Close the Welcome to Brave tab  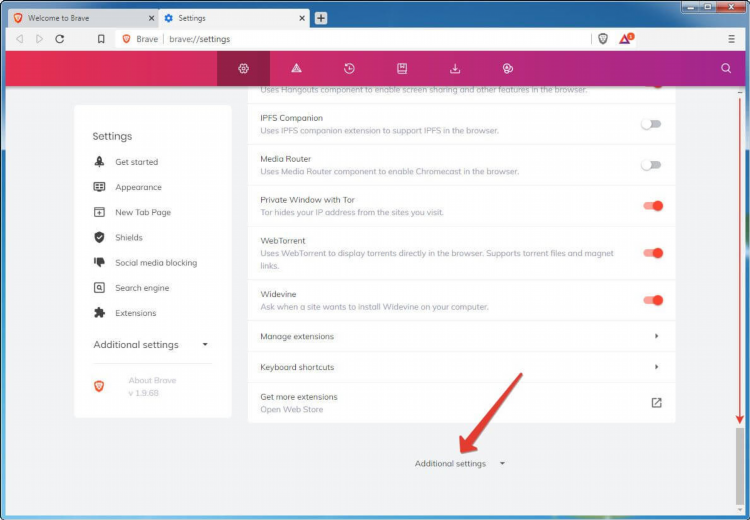pos(151,18)
